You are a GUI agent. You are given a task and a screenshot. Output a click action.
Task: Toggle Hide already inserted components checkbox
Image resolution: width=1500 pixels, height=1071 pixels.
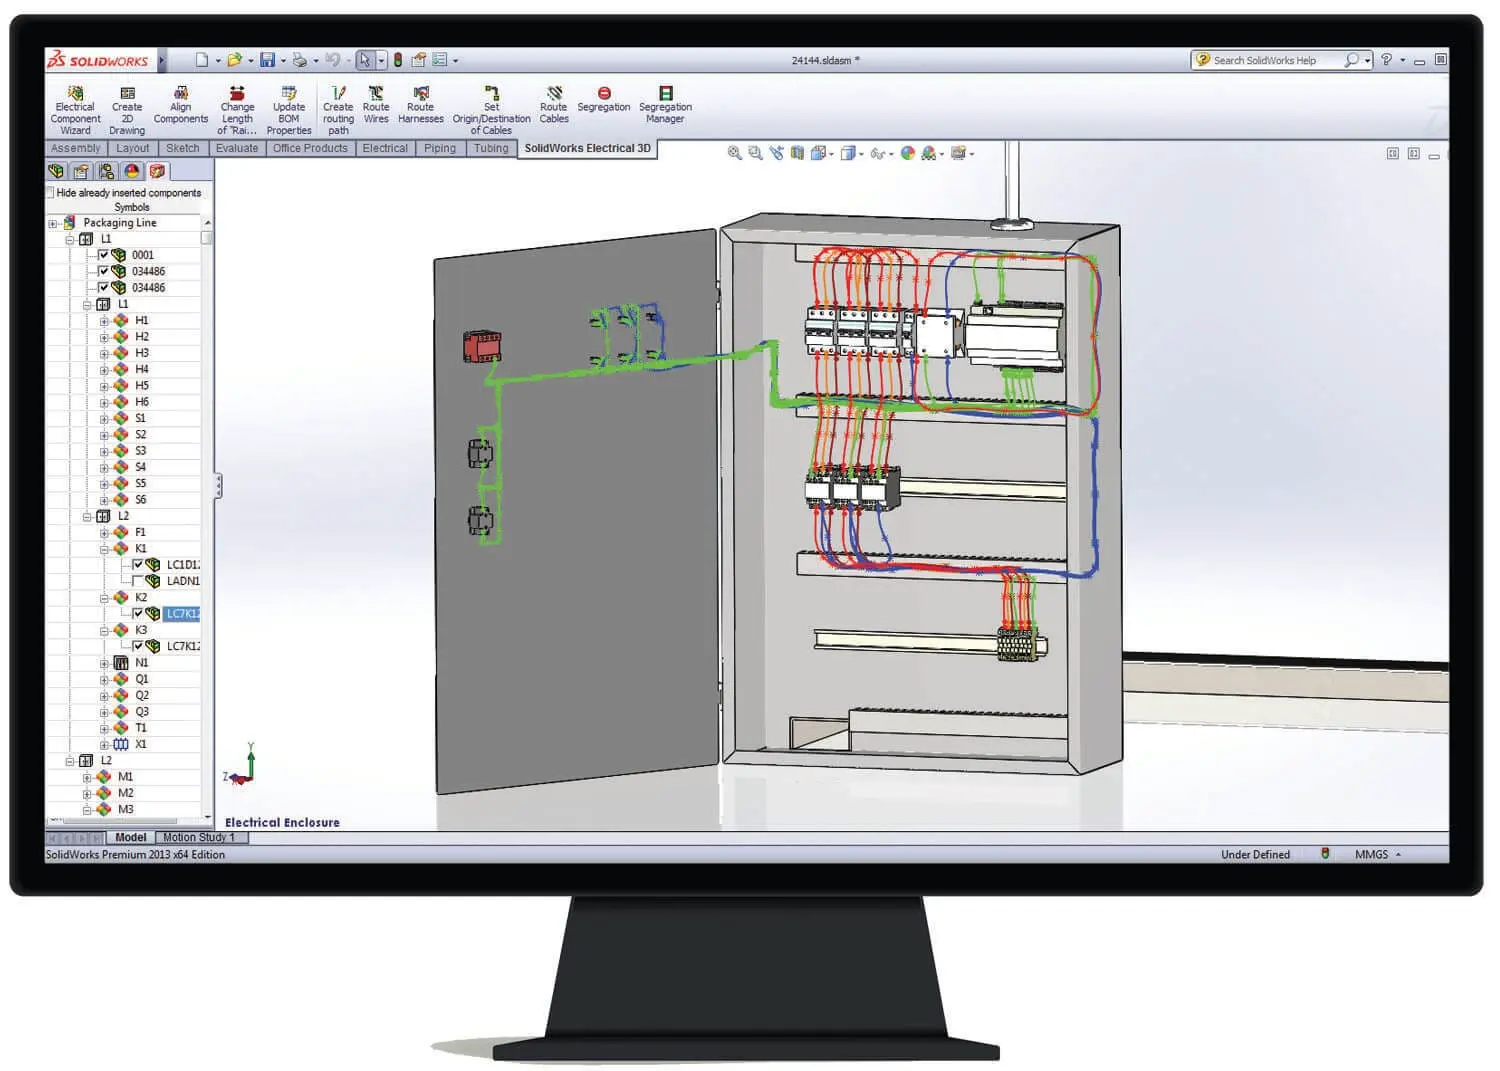tap(51, 192)
